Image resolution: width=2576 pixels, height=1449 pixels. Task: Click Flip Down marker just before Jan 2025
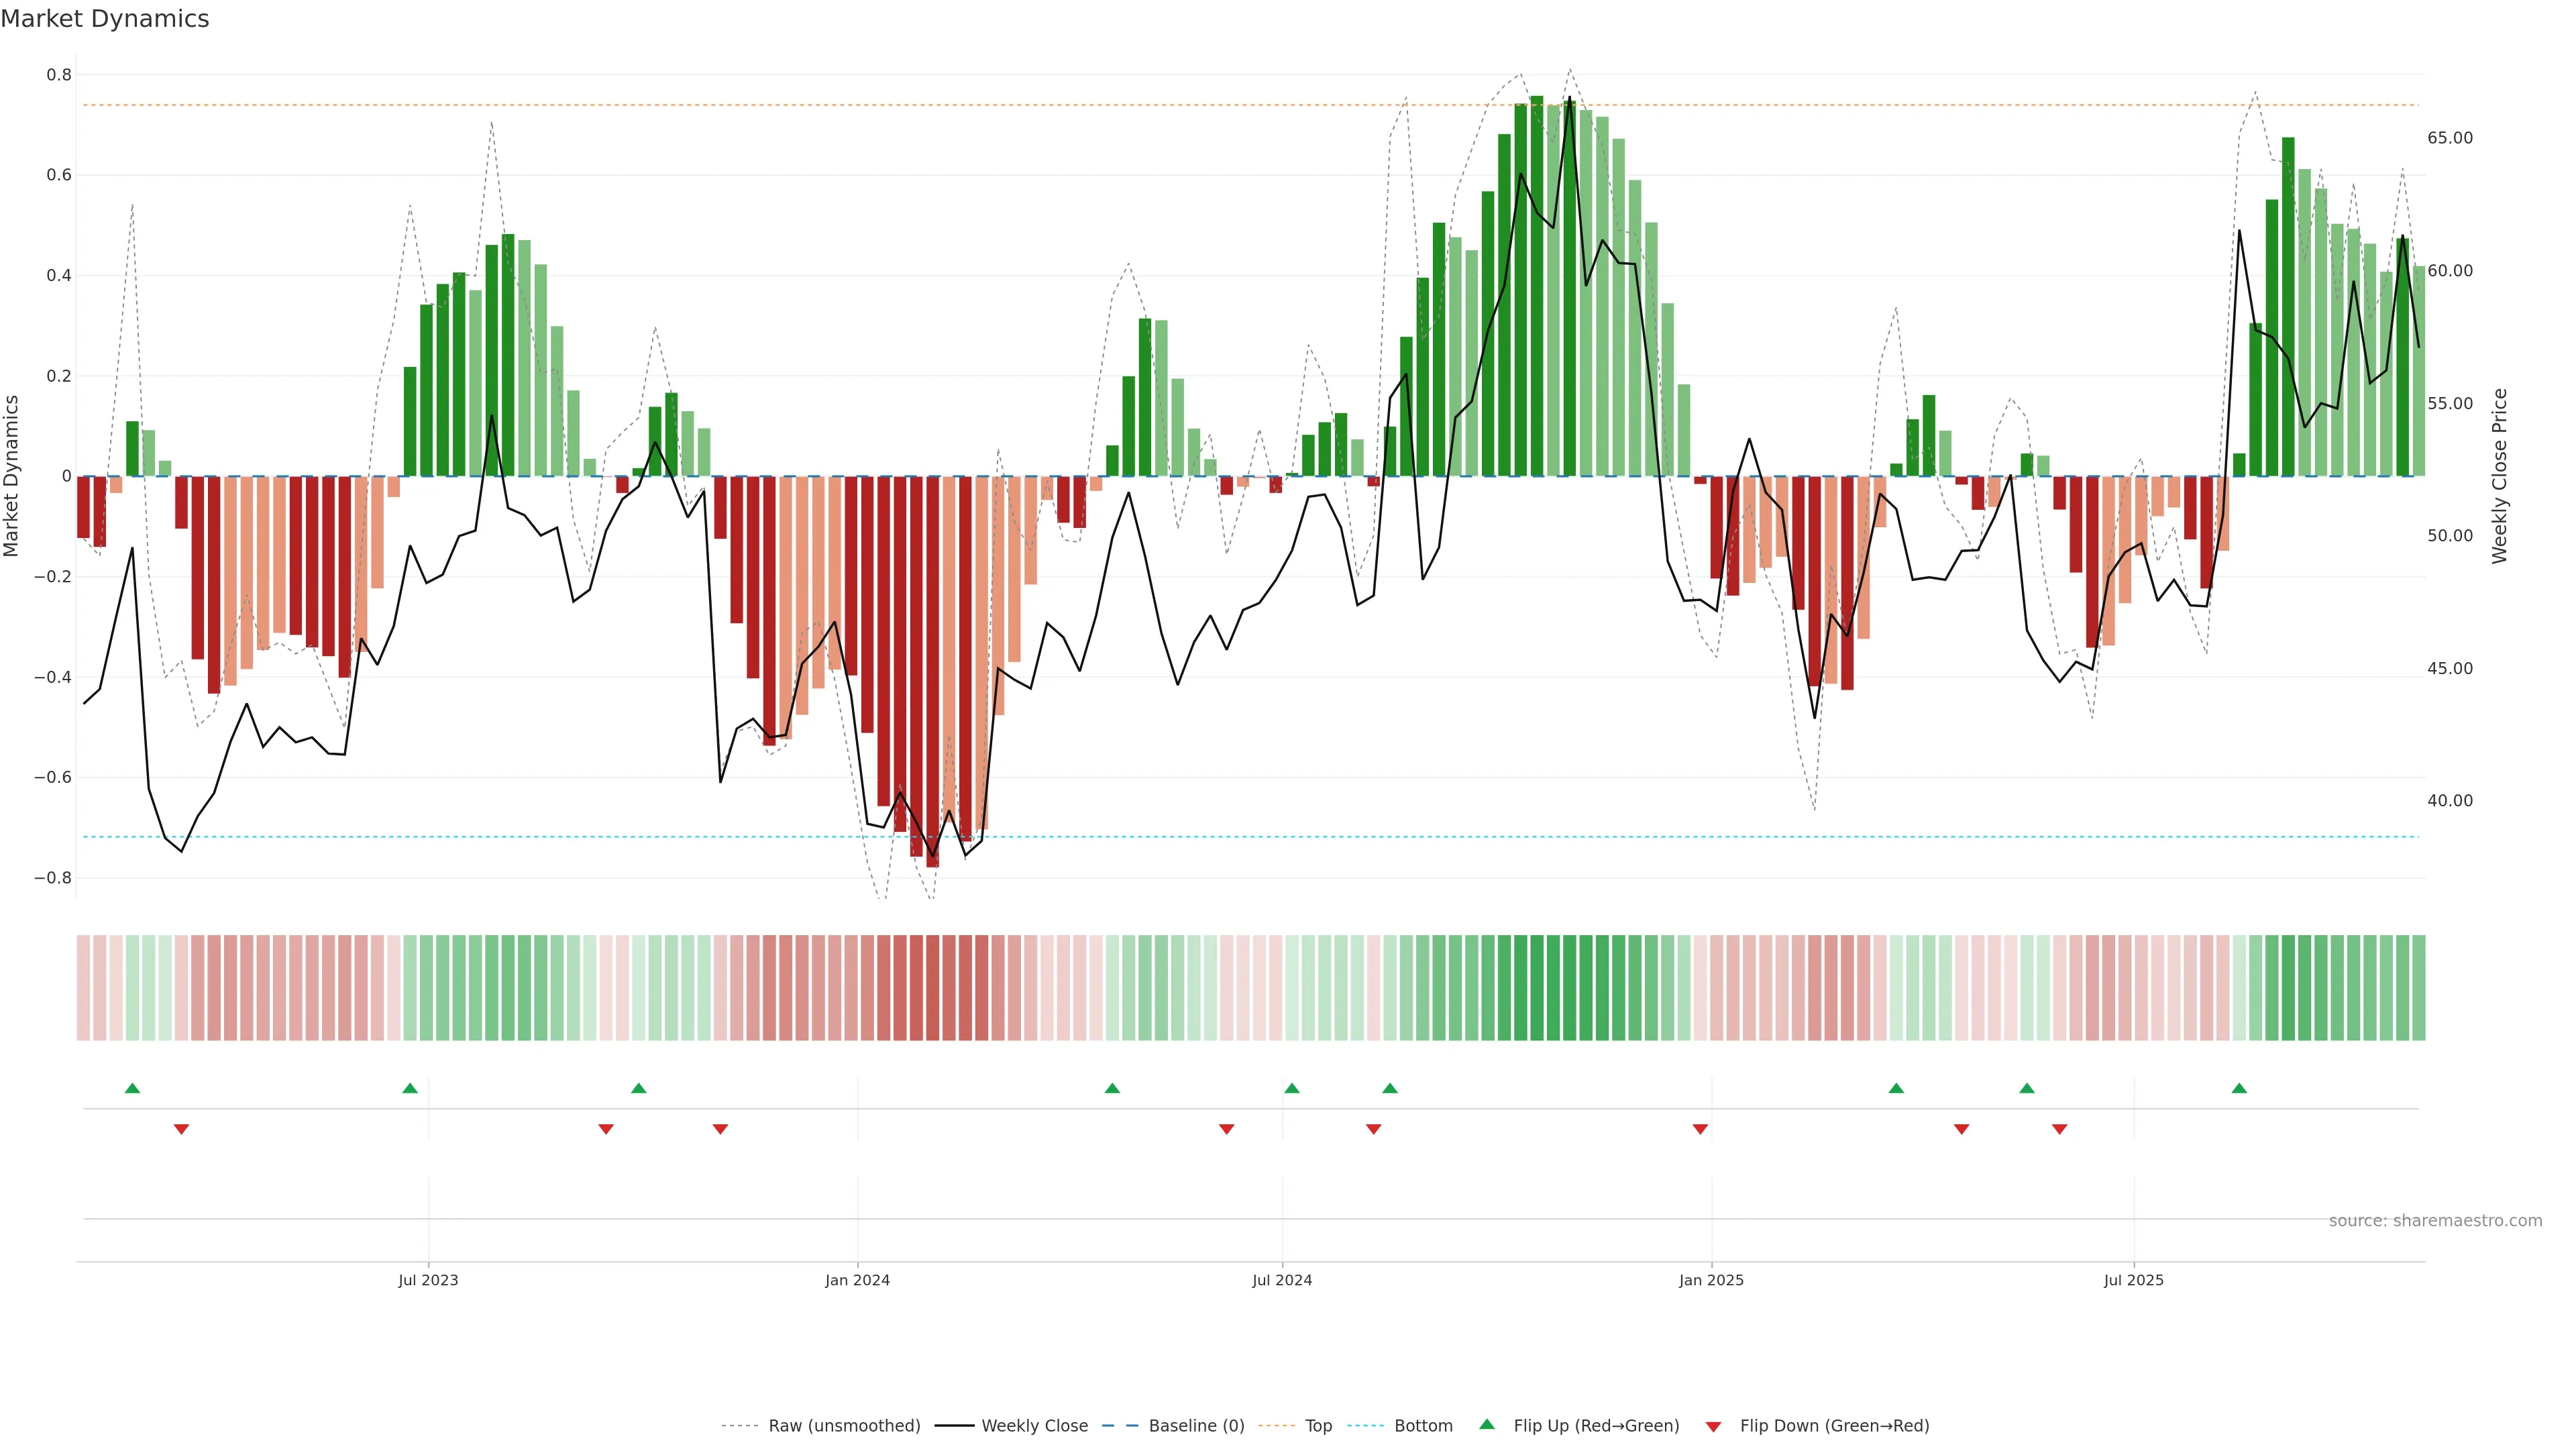pos(1700,1129)
